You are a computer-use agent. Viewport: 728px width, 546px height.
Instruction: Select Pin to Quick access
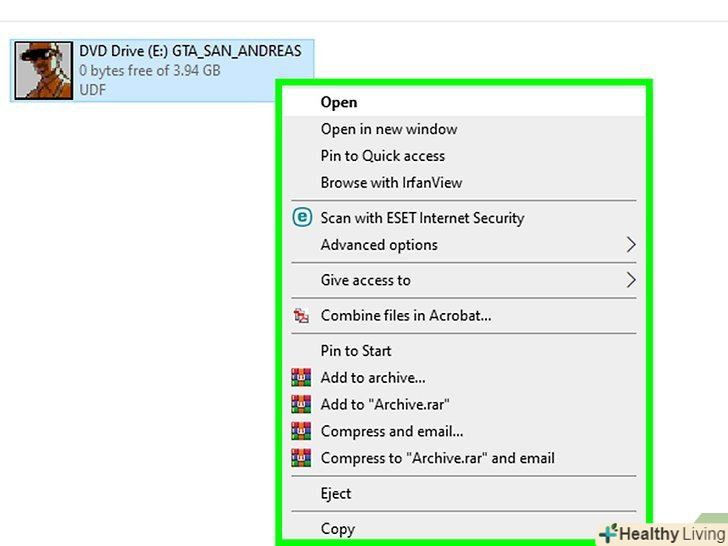464,156
